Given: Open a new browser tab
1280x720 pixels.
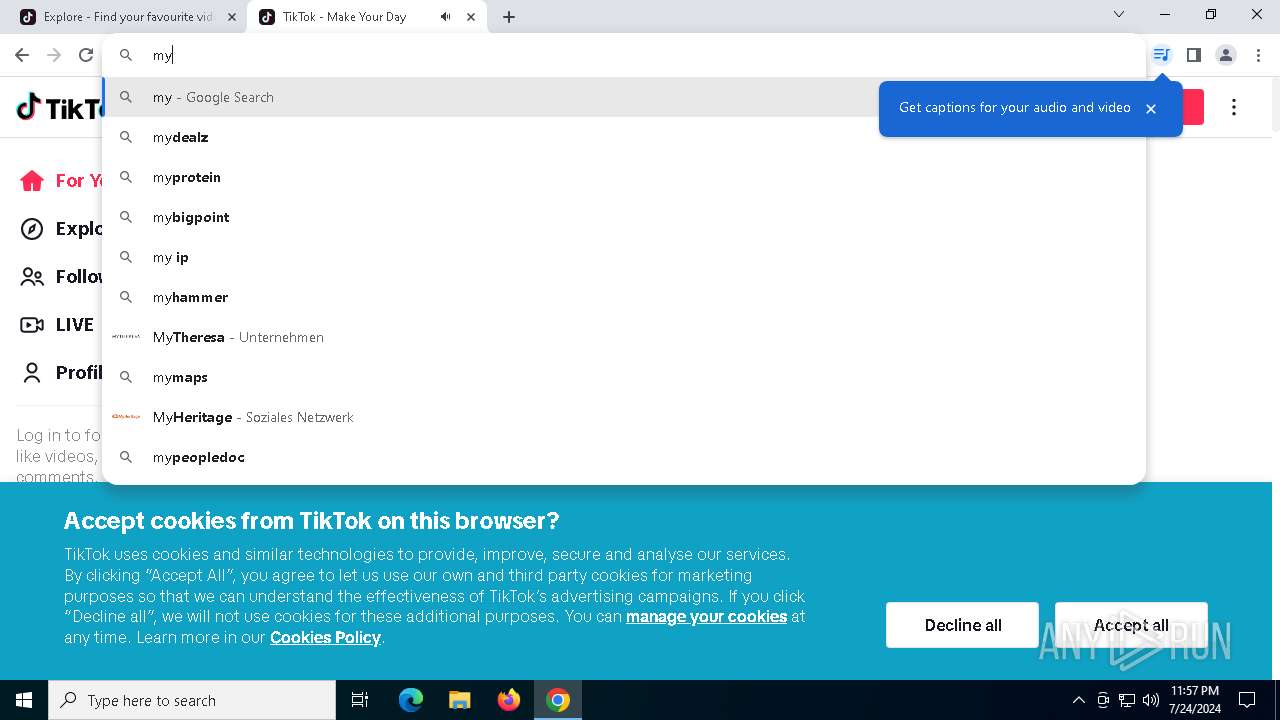Looking at the screenshot, I should point(509,17).
